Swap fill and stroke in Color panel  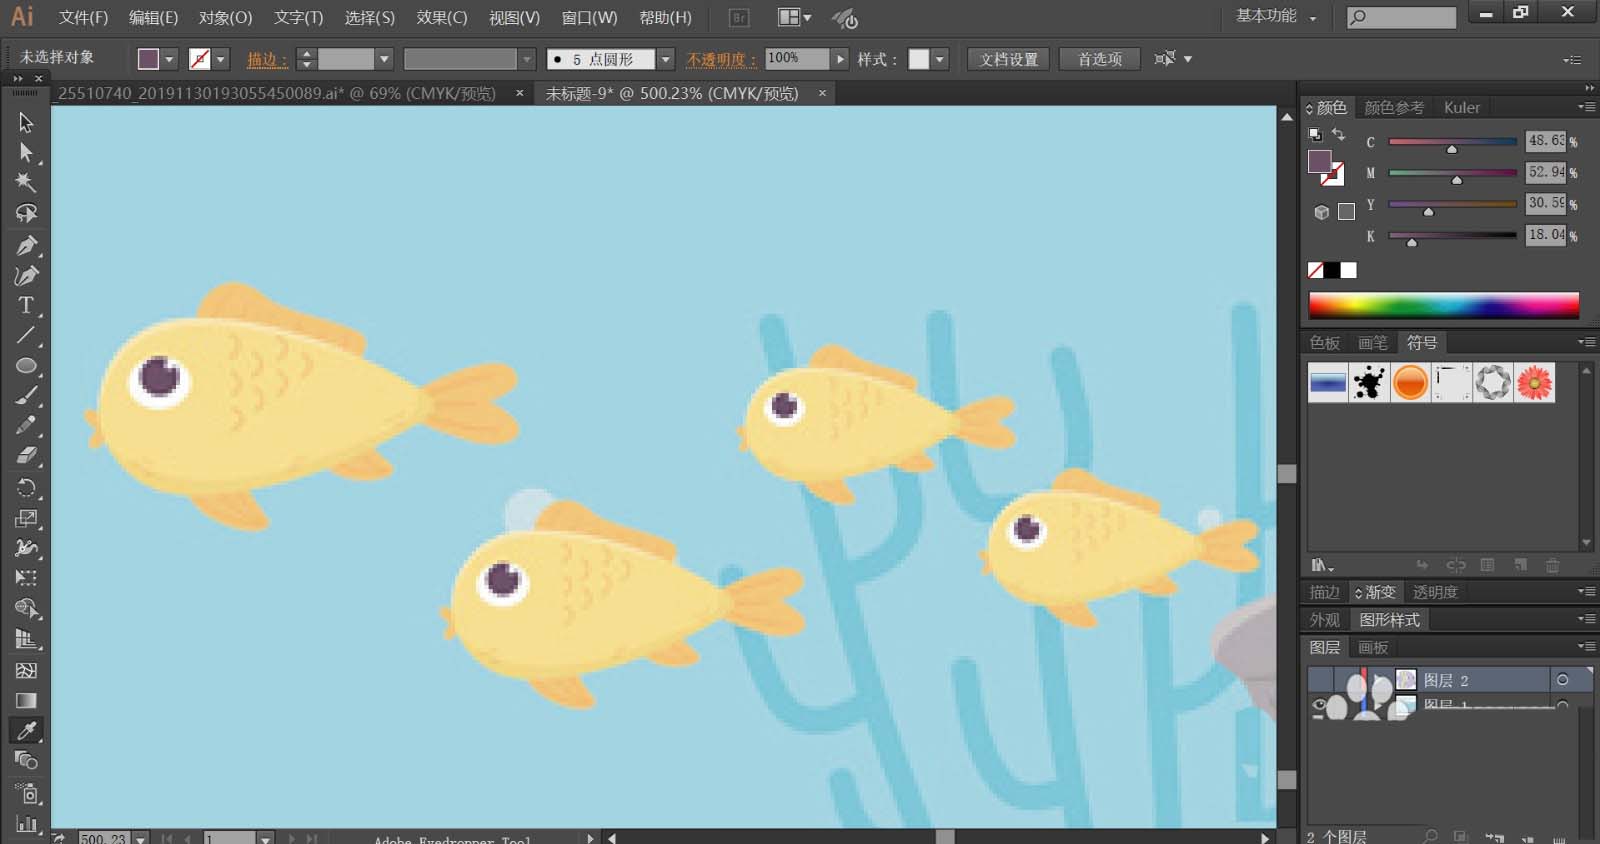1339,134
